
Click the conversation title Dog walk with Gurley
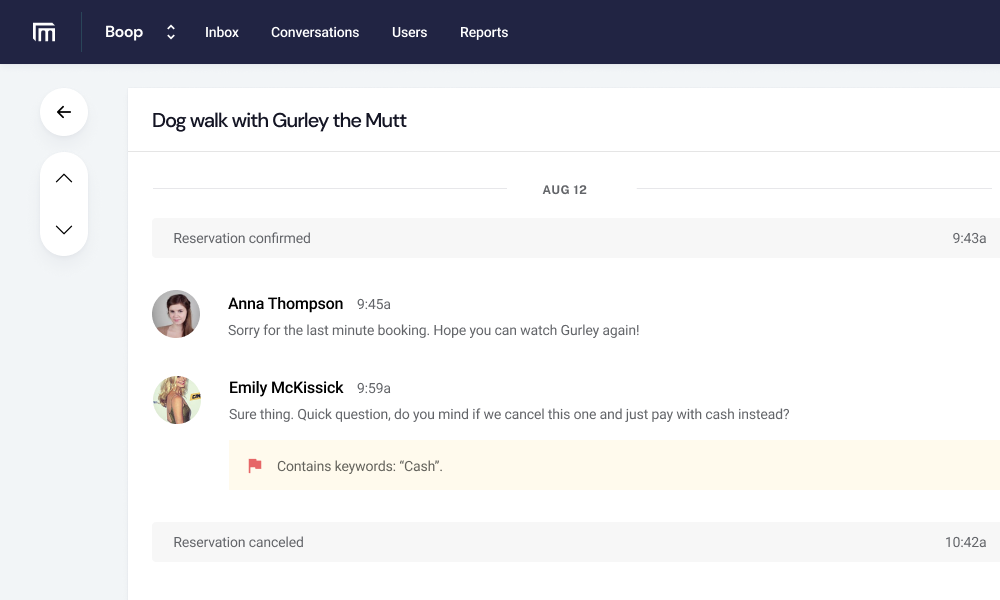click(278, 120)
